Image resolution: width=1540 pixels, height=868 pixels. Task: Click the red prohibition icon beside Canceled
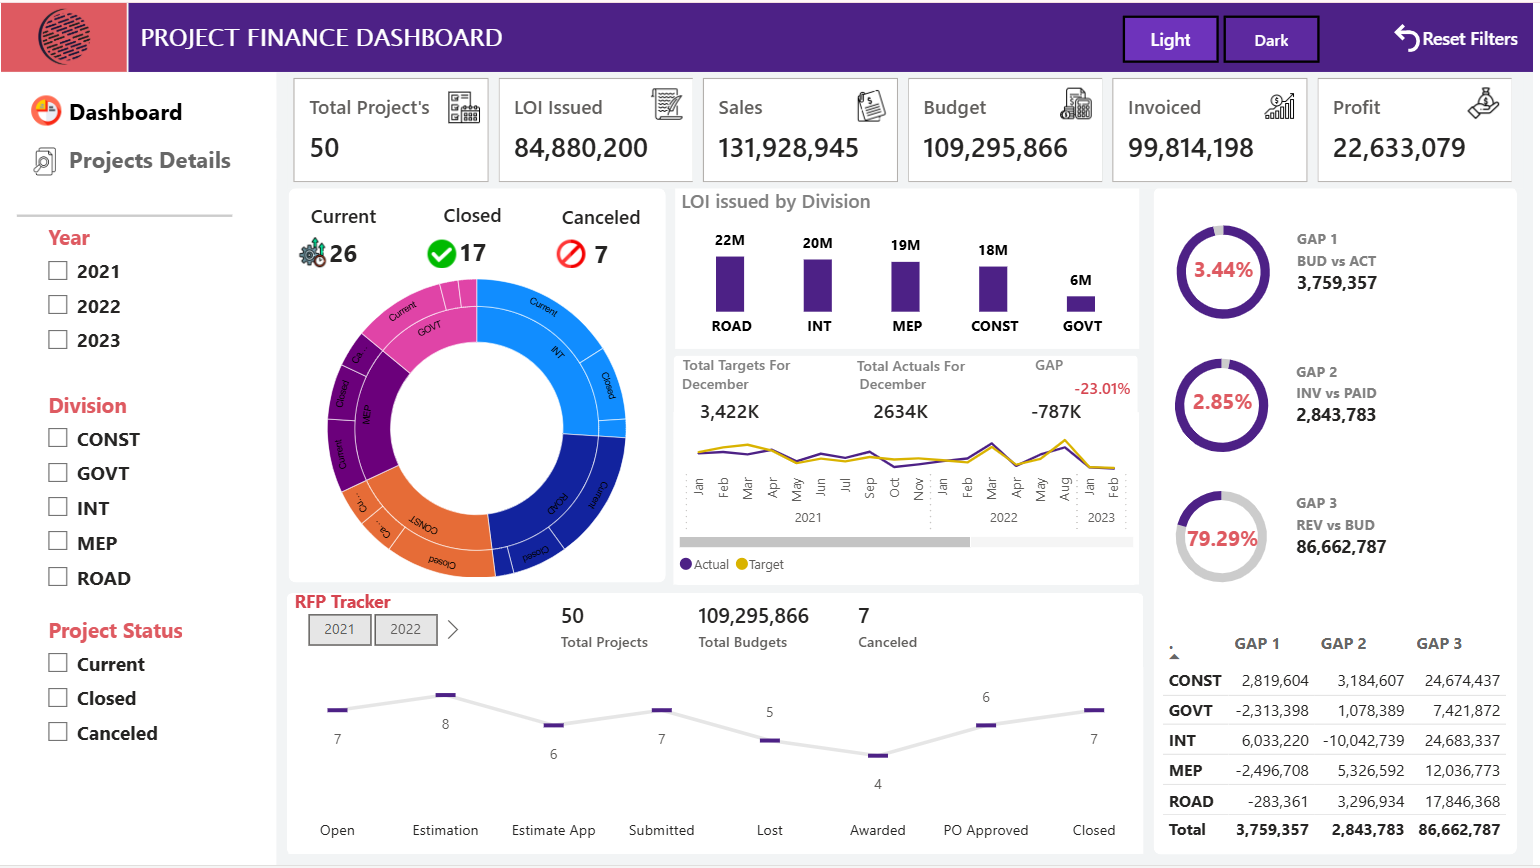click(x=570, y=254)
